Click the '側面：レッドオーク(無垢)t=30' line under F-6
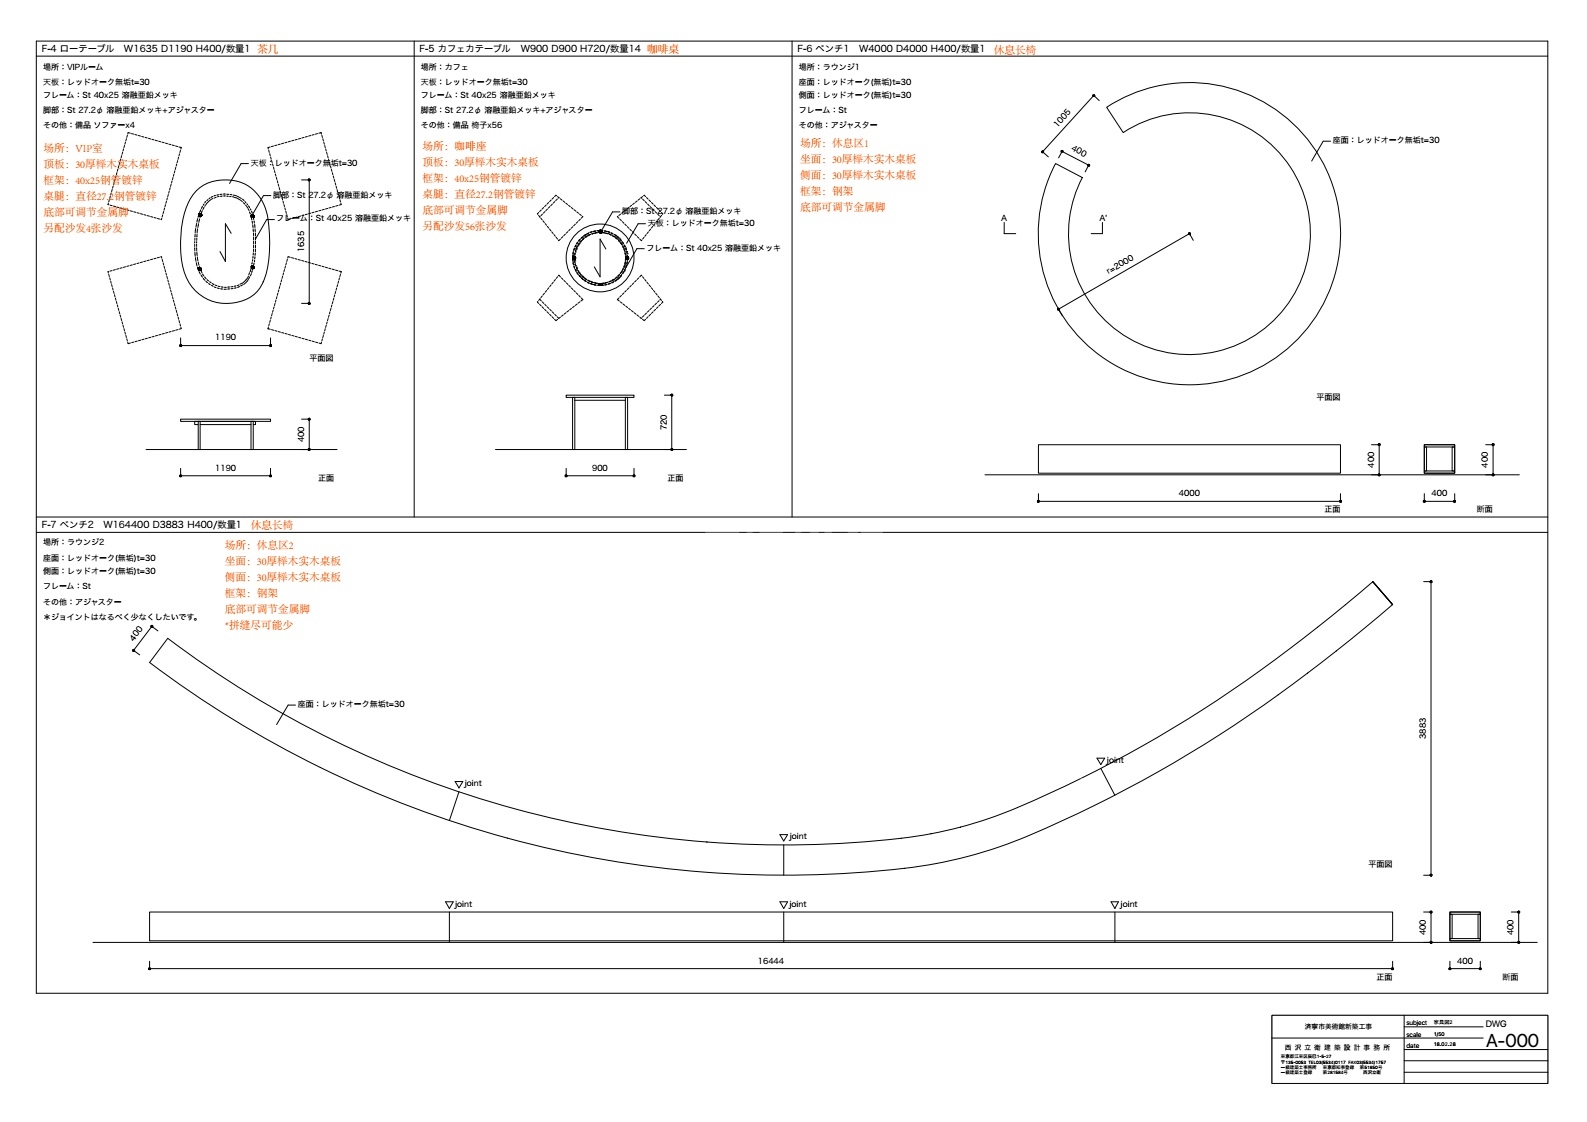1587x1122 pixels. click(x=855, y=95)
